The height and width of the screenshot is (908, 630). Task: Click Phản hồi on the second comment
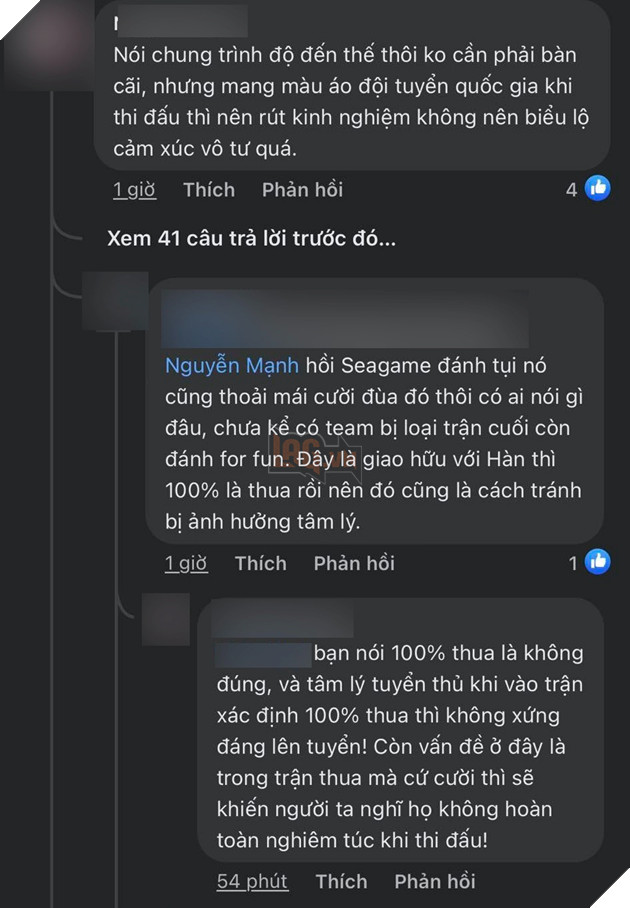[x=353, y=562]
